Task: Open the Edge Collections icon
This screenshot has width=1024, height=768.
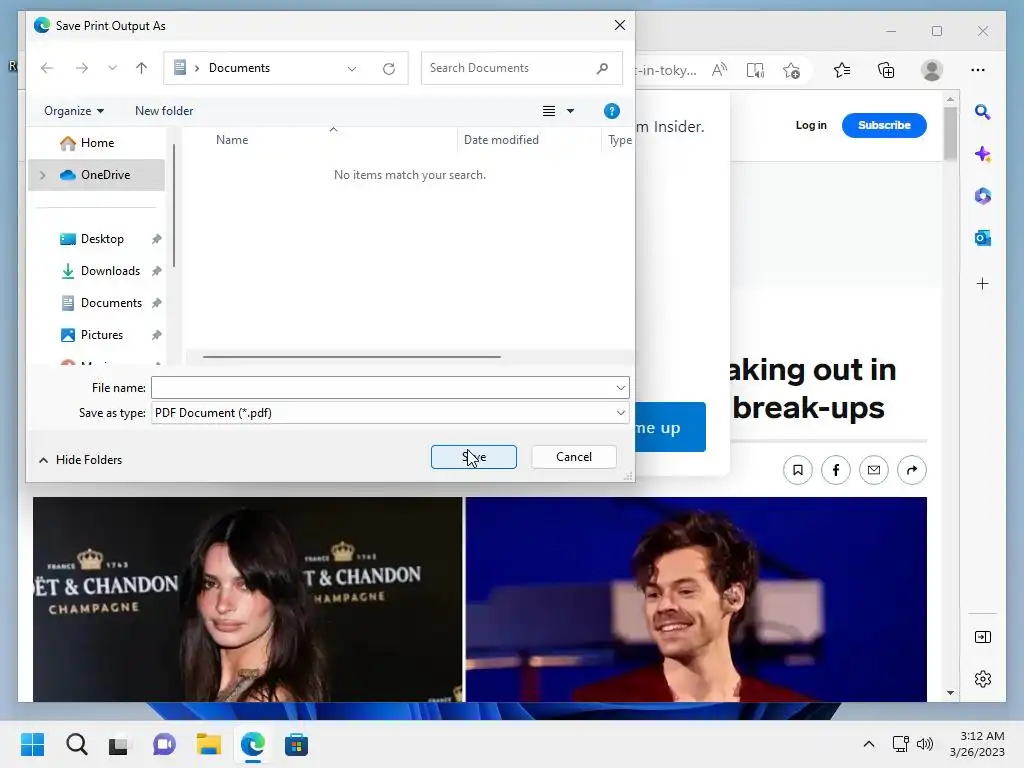Action: (886, 70)
